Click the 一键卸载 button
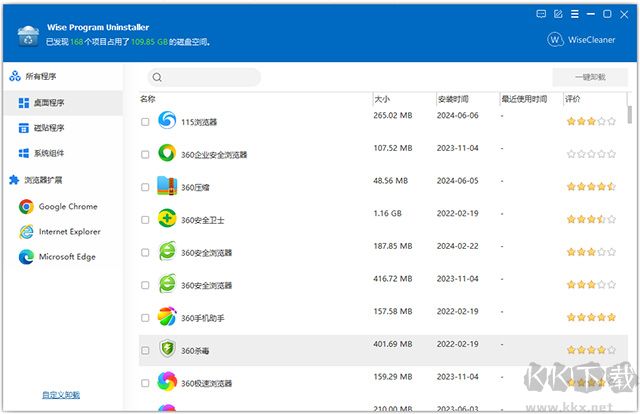Image resolution: width=640 pixels, height=414 pixels. click(590, 77)
